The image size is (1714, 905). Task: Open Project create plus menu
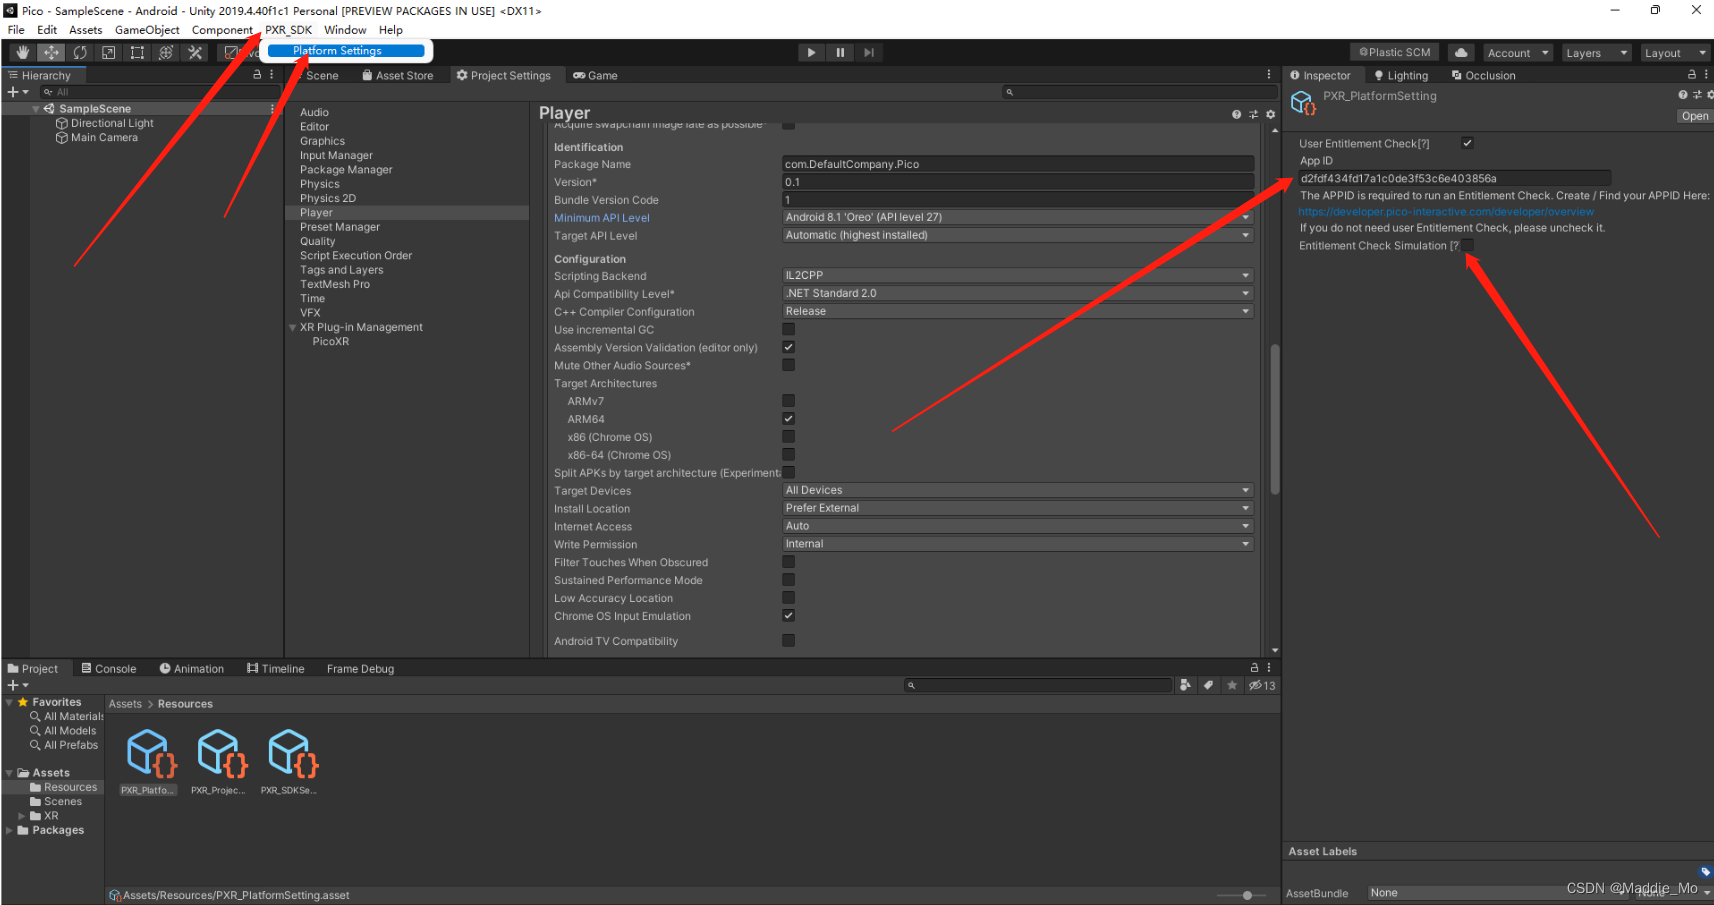tap(18, 685)
